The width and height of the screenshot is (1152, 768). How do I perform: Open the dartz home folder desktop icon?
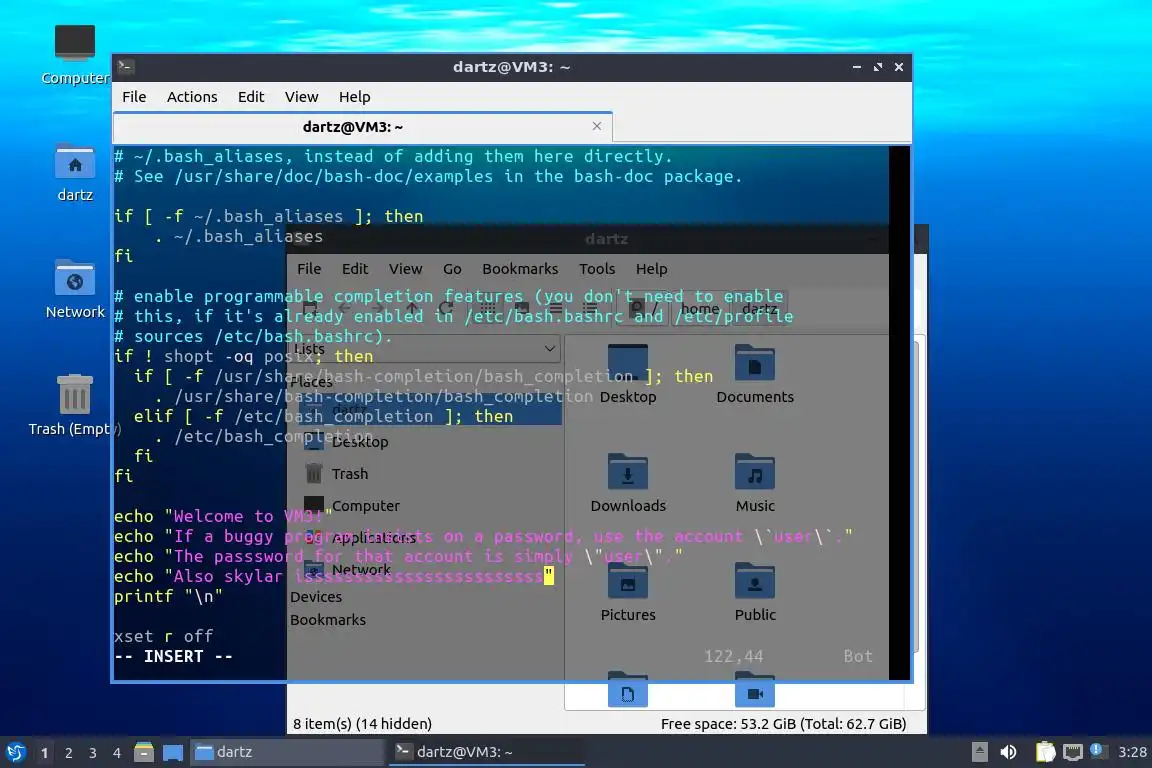[x=74, y=173]
